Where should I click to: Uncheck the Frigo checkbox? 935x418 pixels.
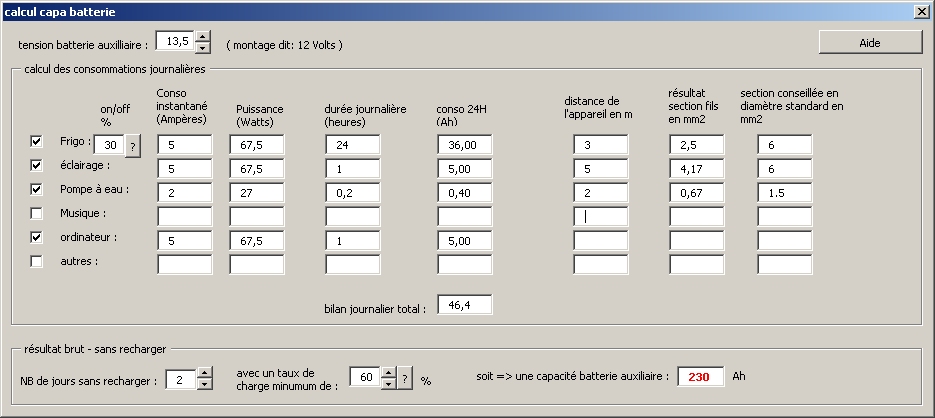point(37,141)
